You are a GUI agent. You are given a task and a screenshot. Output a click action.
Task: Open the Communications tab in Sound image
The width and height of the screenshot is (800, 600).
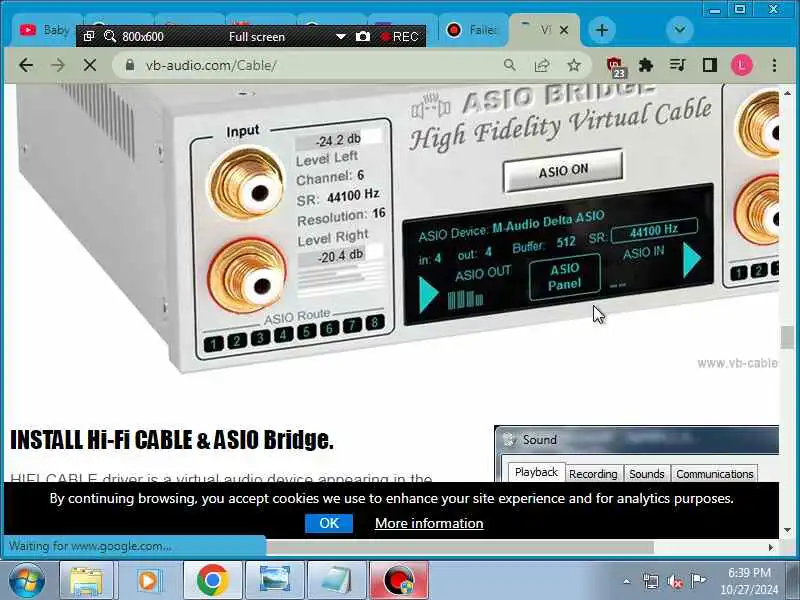click(714, 474)
